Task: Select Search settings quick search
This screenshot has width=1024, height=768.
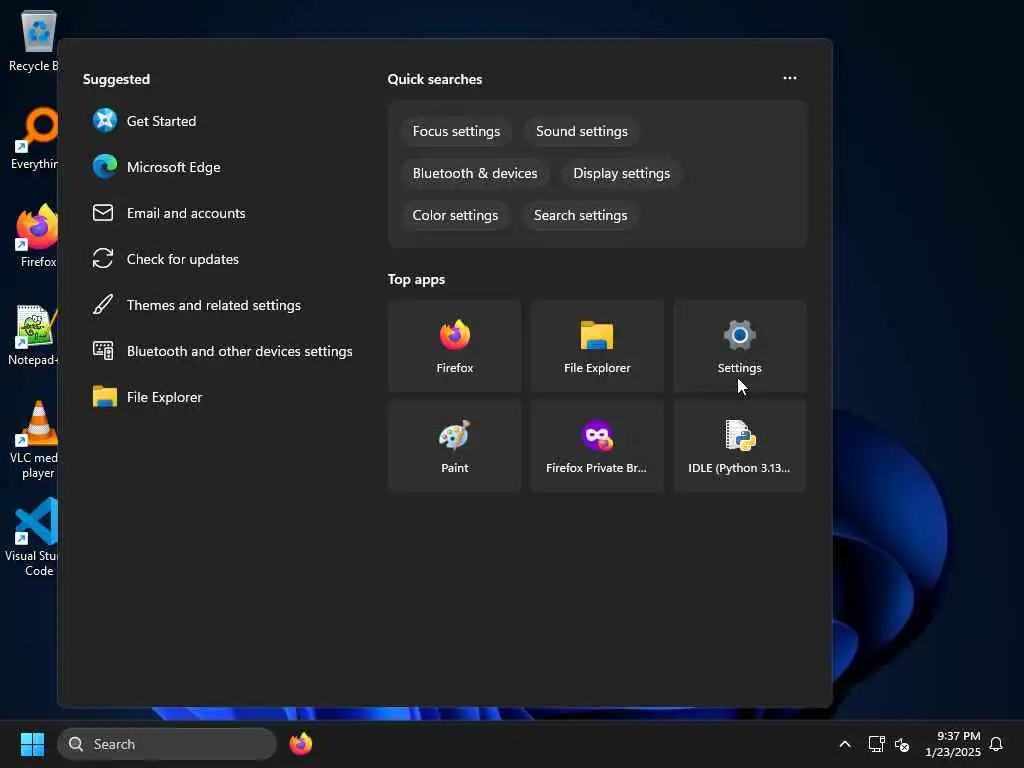Action: (580, 215)
